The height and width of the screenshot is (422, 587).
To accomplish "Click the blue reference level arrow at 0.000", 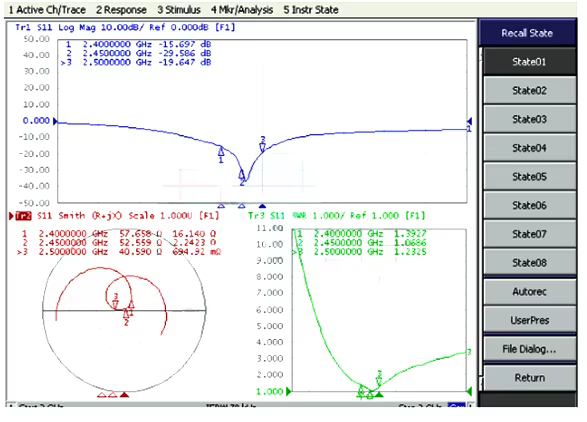I will [55, 121].
